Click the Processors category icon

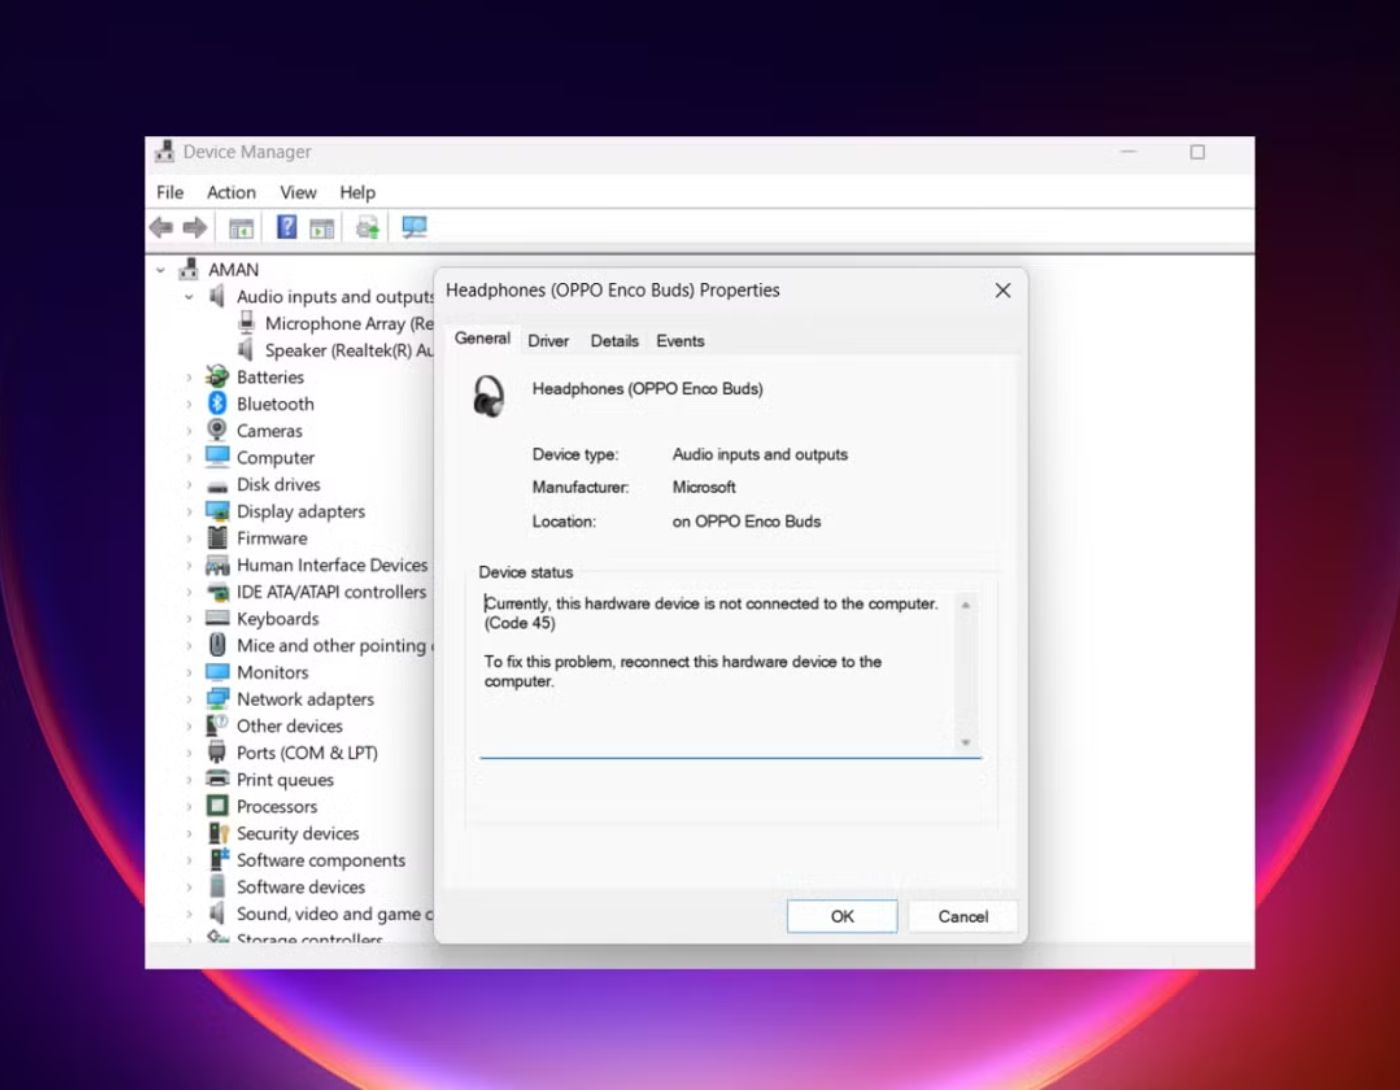tap(217, 806)
